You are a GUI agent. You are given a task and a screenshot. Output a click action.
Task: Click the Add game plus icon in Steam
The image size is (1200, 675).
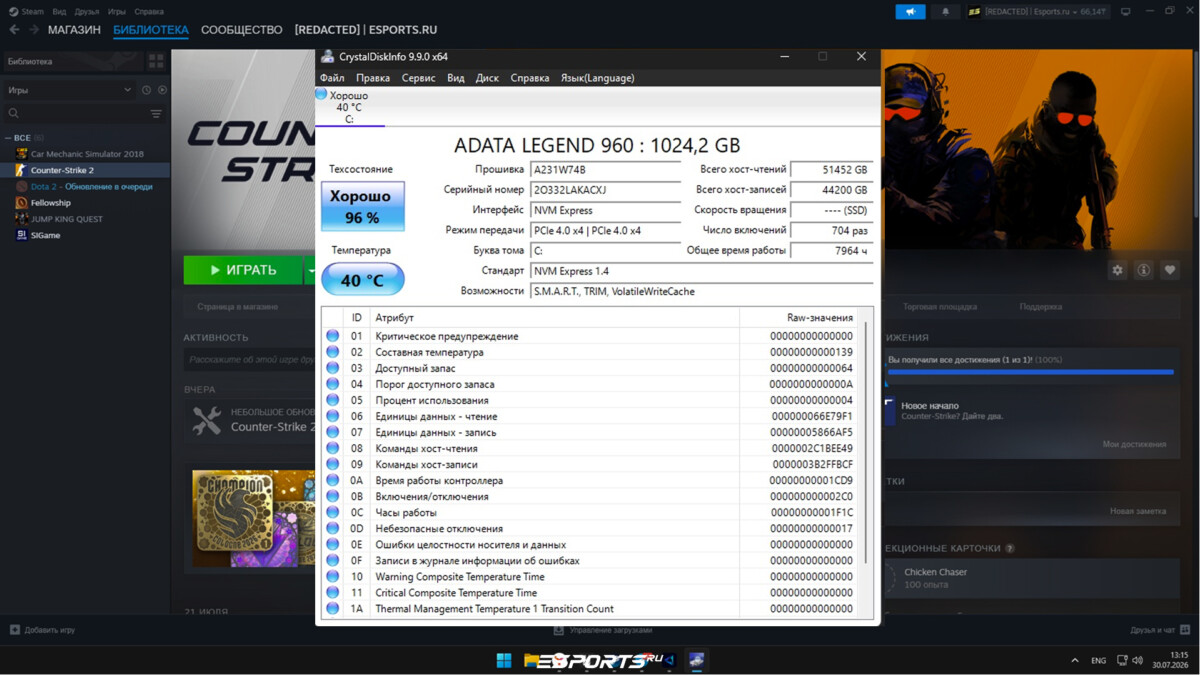click(x=14, y=630)
